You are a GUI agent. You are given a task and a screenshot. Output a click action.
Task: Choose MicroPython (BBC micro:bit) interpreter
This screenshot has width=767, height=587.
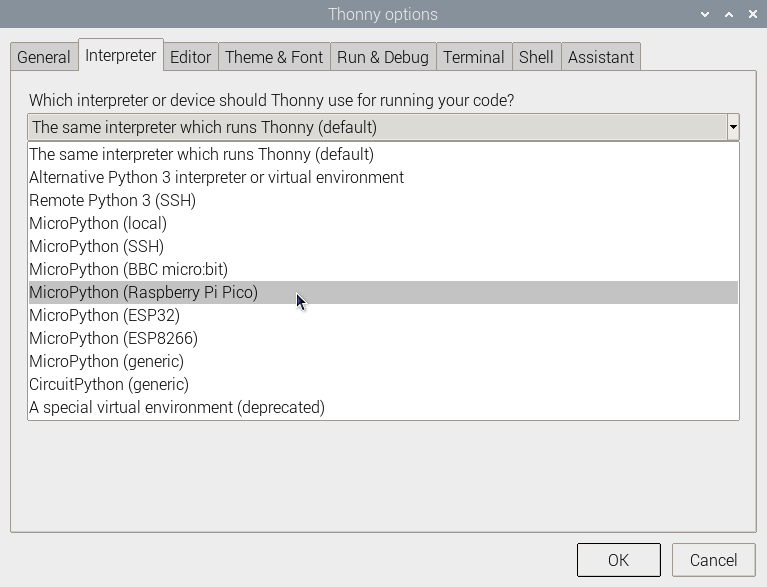click(128, 270)
